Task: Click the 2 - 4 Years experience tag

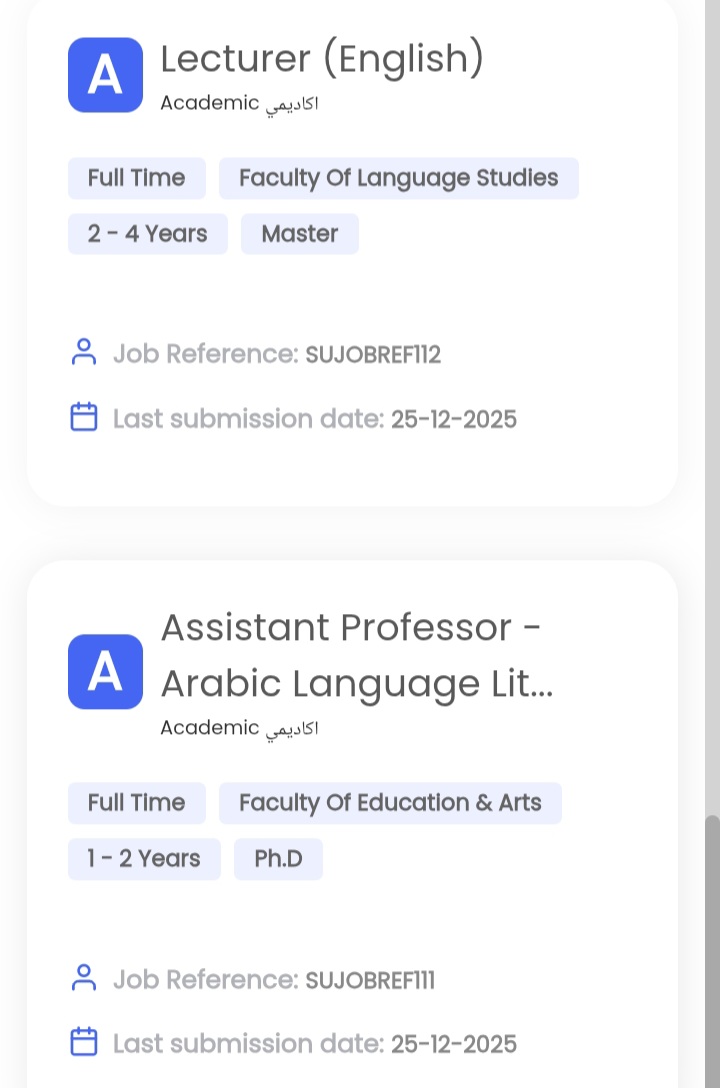Action: coord(147,234)
